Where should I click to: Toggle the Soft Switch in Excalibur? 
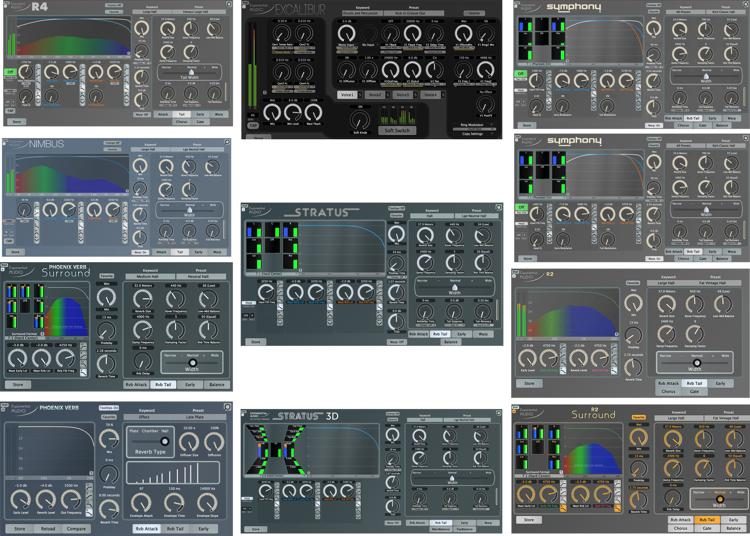(397, 130)
